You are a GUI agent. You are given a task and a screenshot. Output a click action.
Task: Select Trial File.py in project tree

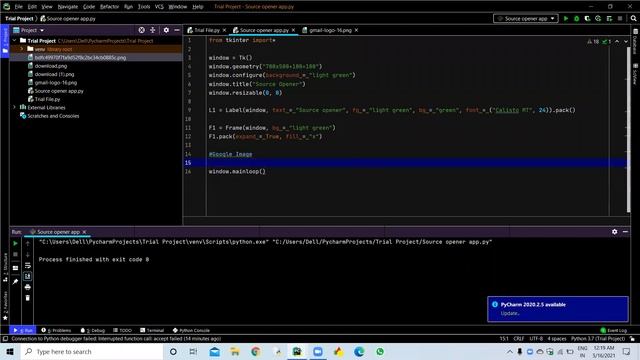tap(47, 99)
